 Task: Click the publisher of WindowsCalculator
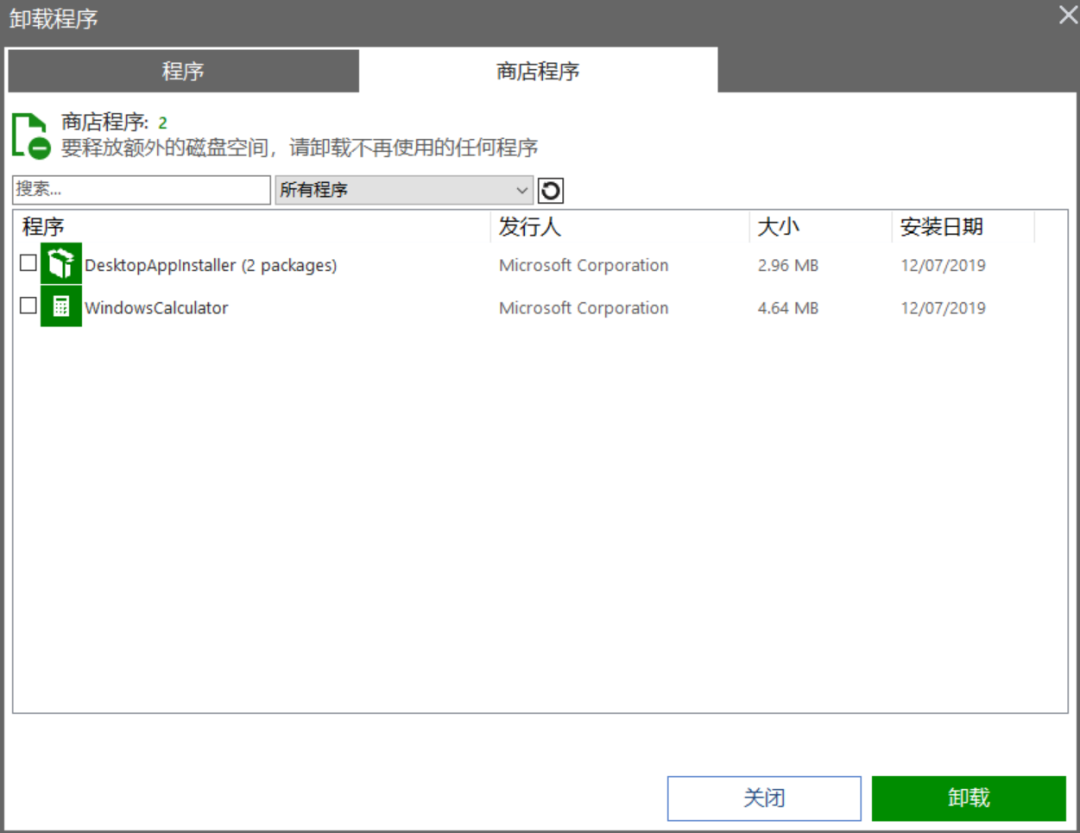point(583,308)
